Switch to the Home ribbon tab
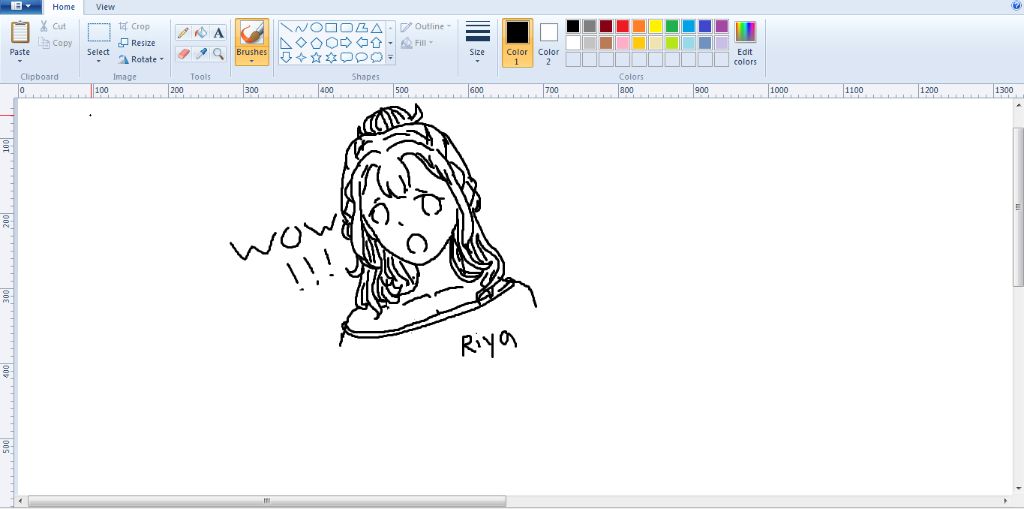The image size is (1024, 509). click(x=63, y=7)
